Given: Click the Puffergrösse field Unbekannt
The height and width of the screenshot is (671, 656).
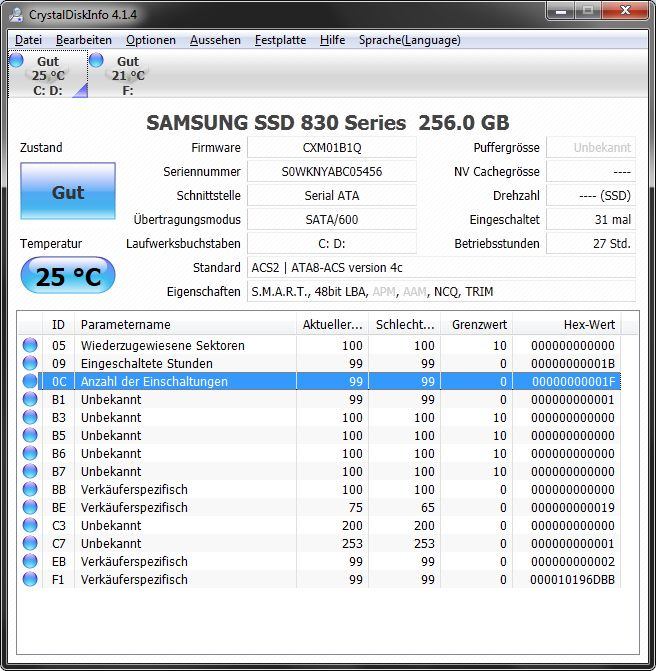Looking at the screenshot, I should 591,148.
